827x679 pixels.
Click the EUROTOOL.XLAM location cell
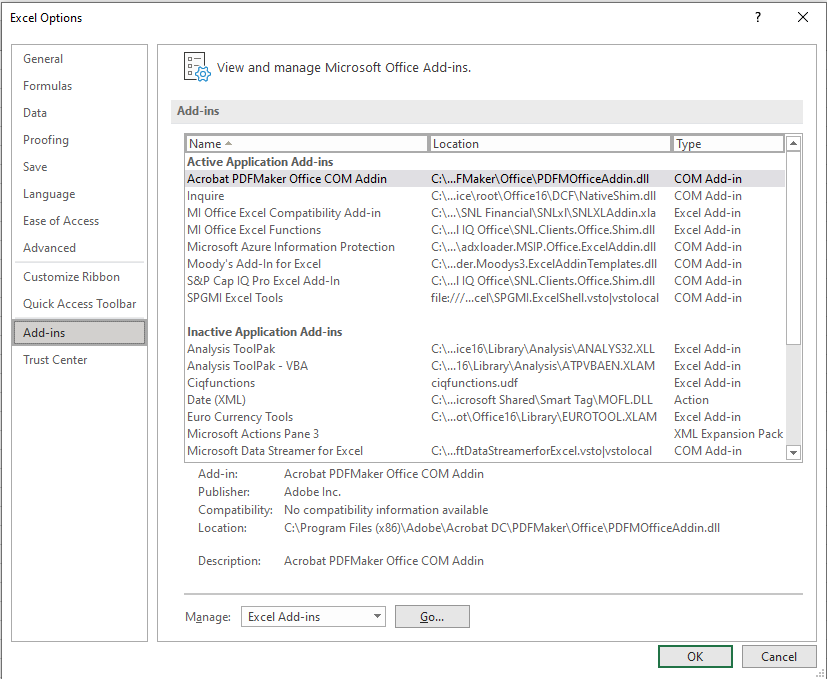point(544,417)
